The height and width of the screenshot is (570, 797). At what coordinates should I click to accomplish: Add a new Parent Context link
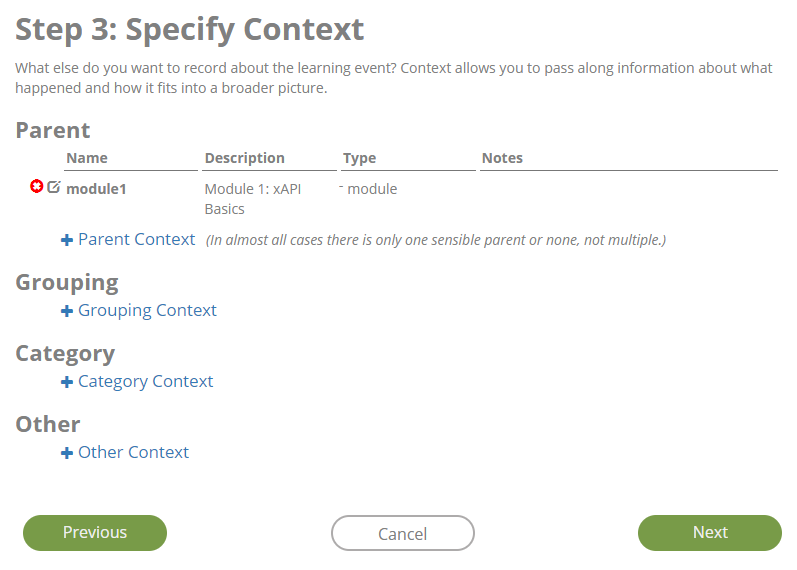click(x=136, y=239)
